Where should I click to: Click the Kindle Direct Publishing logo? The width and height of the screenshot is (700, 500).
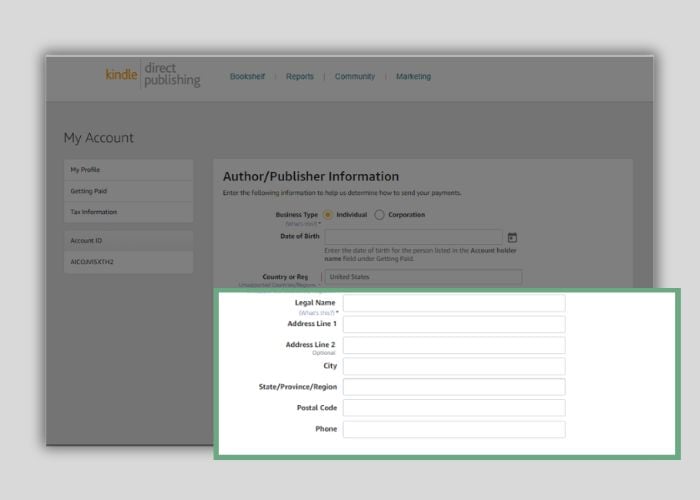tap(153, 75)
